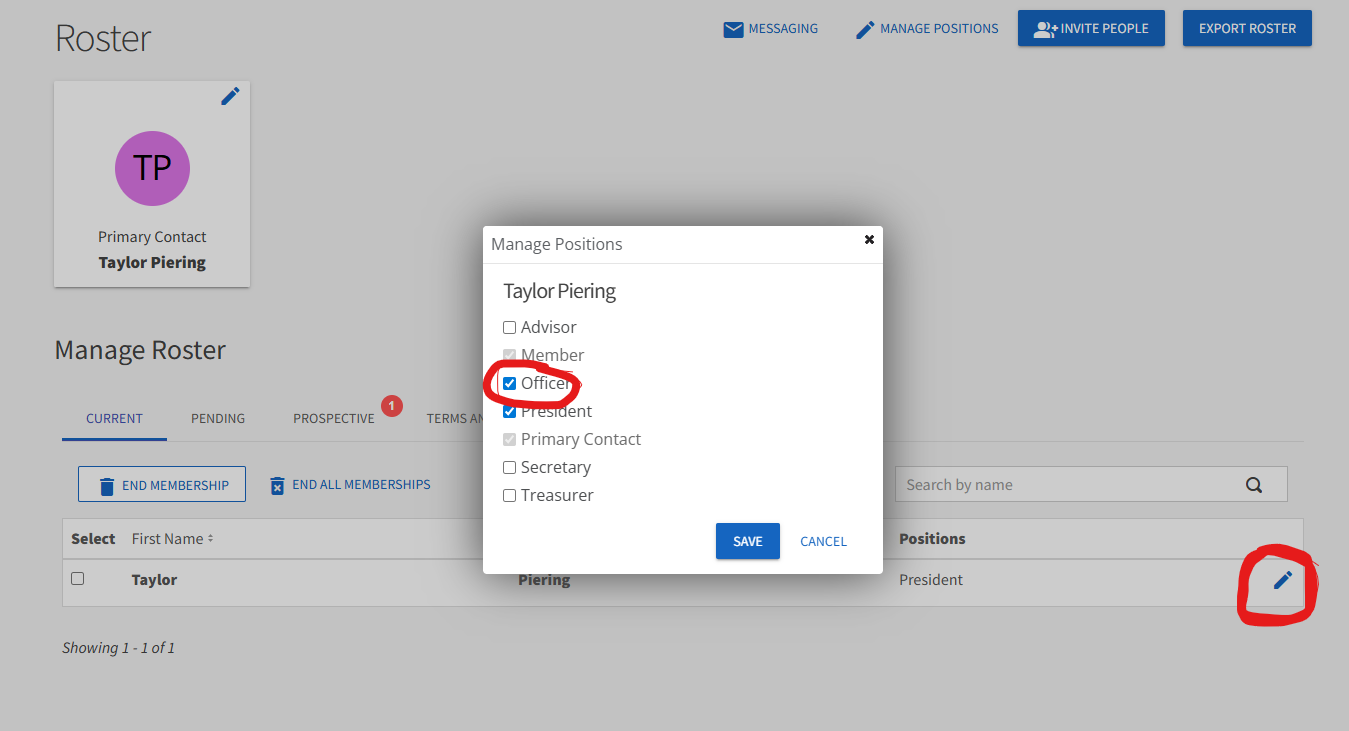Viewport: 1349px width, 731px height.
Task: Tick the Treasurer checkbox
Action: [510, 495]
